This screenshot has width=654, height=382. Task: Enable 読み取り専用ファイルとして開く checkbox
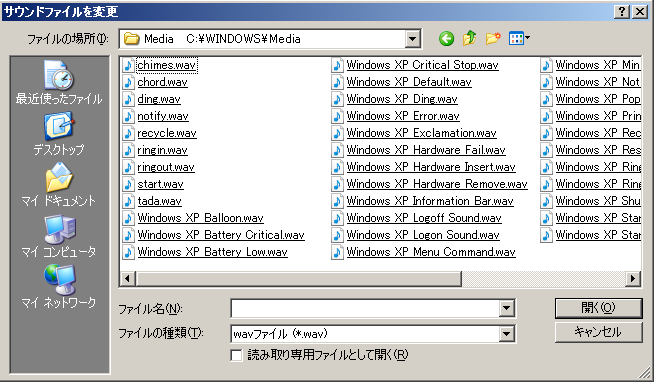coord(236,355)
